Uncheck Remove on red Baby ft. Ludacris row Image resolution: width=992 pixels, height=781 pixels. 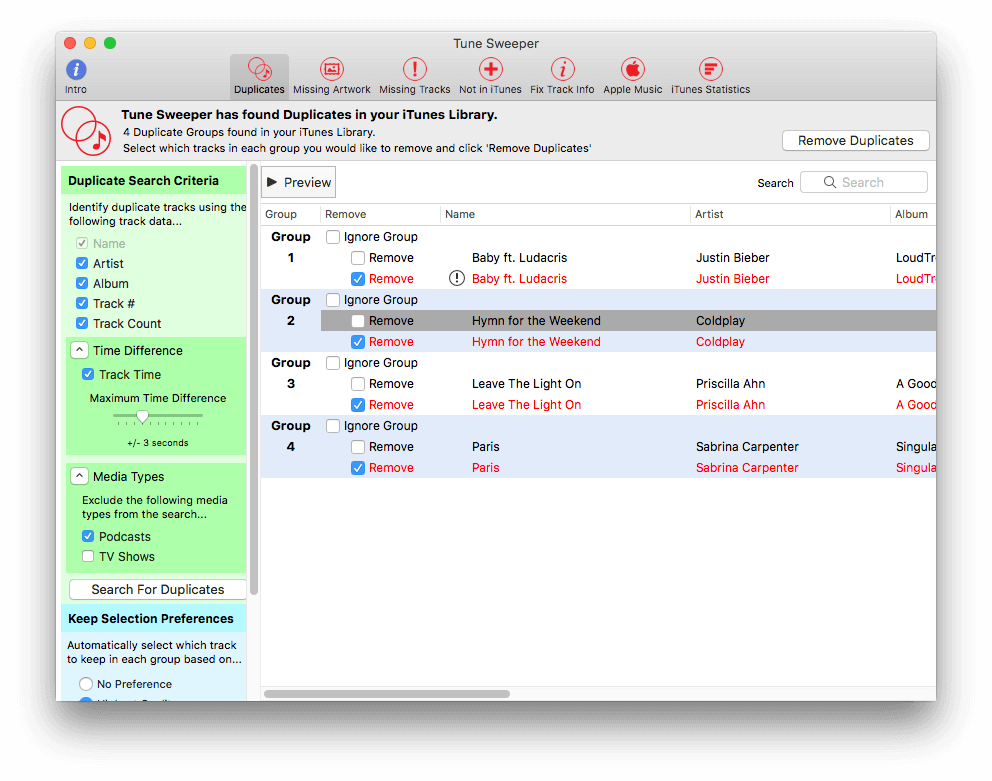tap(358, 278)
